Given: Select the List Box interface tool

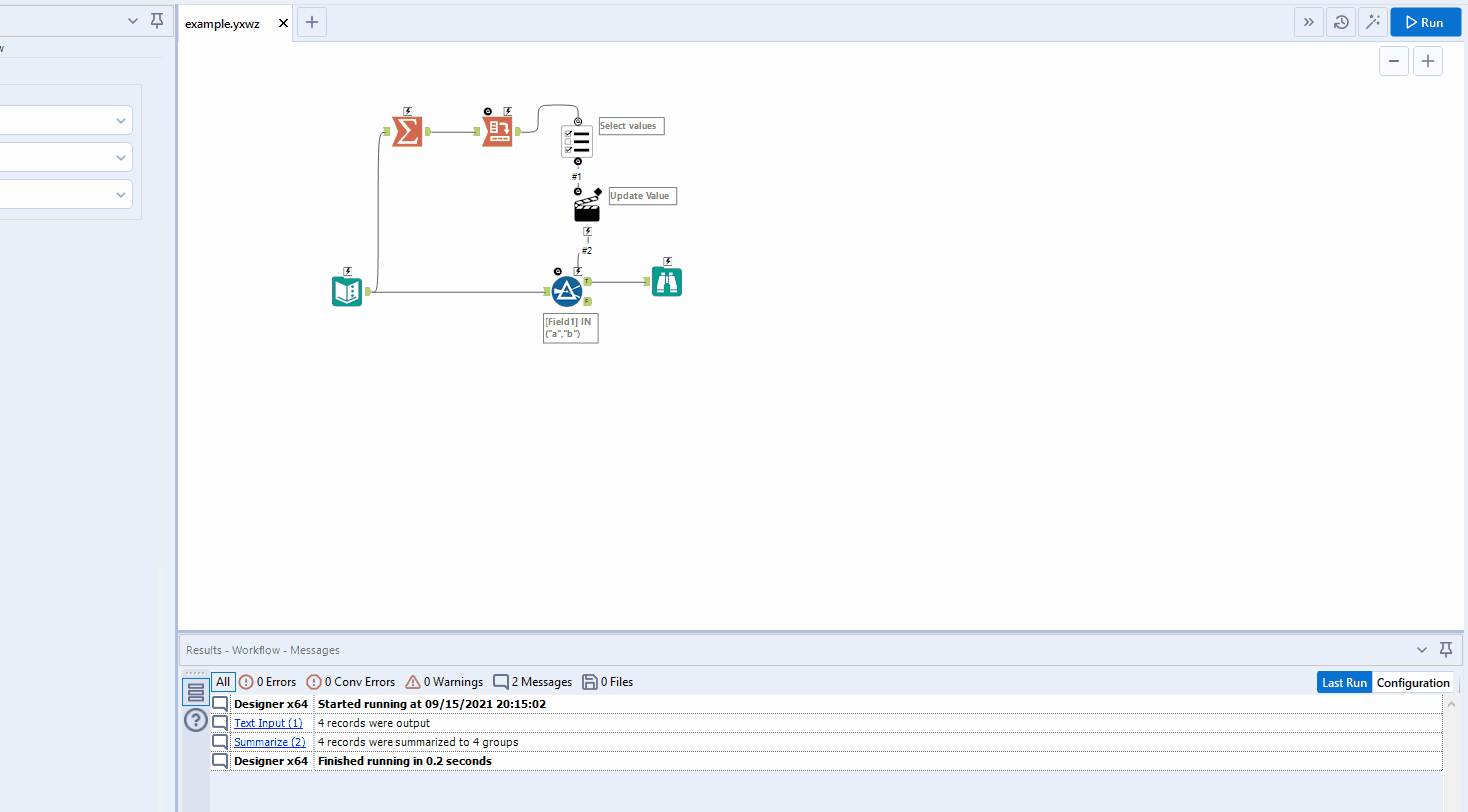Looking at the screenshot, I should pyautogui.click(x=577, y=142).
